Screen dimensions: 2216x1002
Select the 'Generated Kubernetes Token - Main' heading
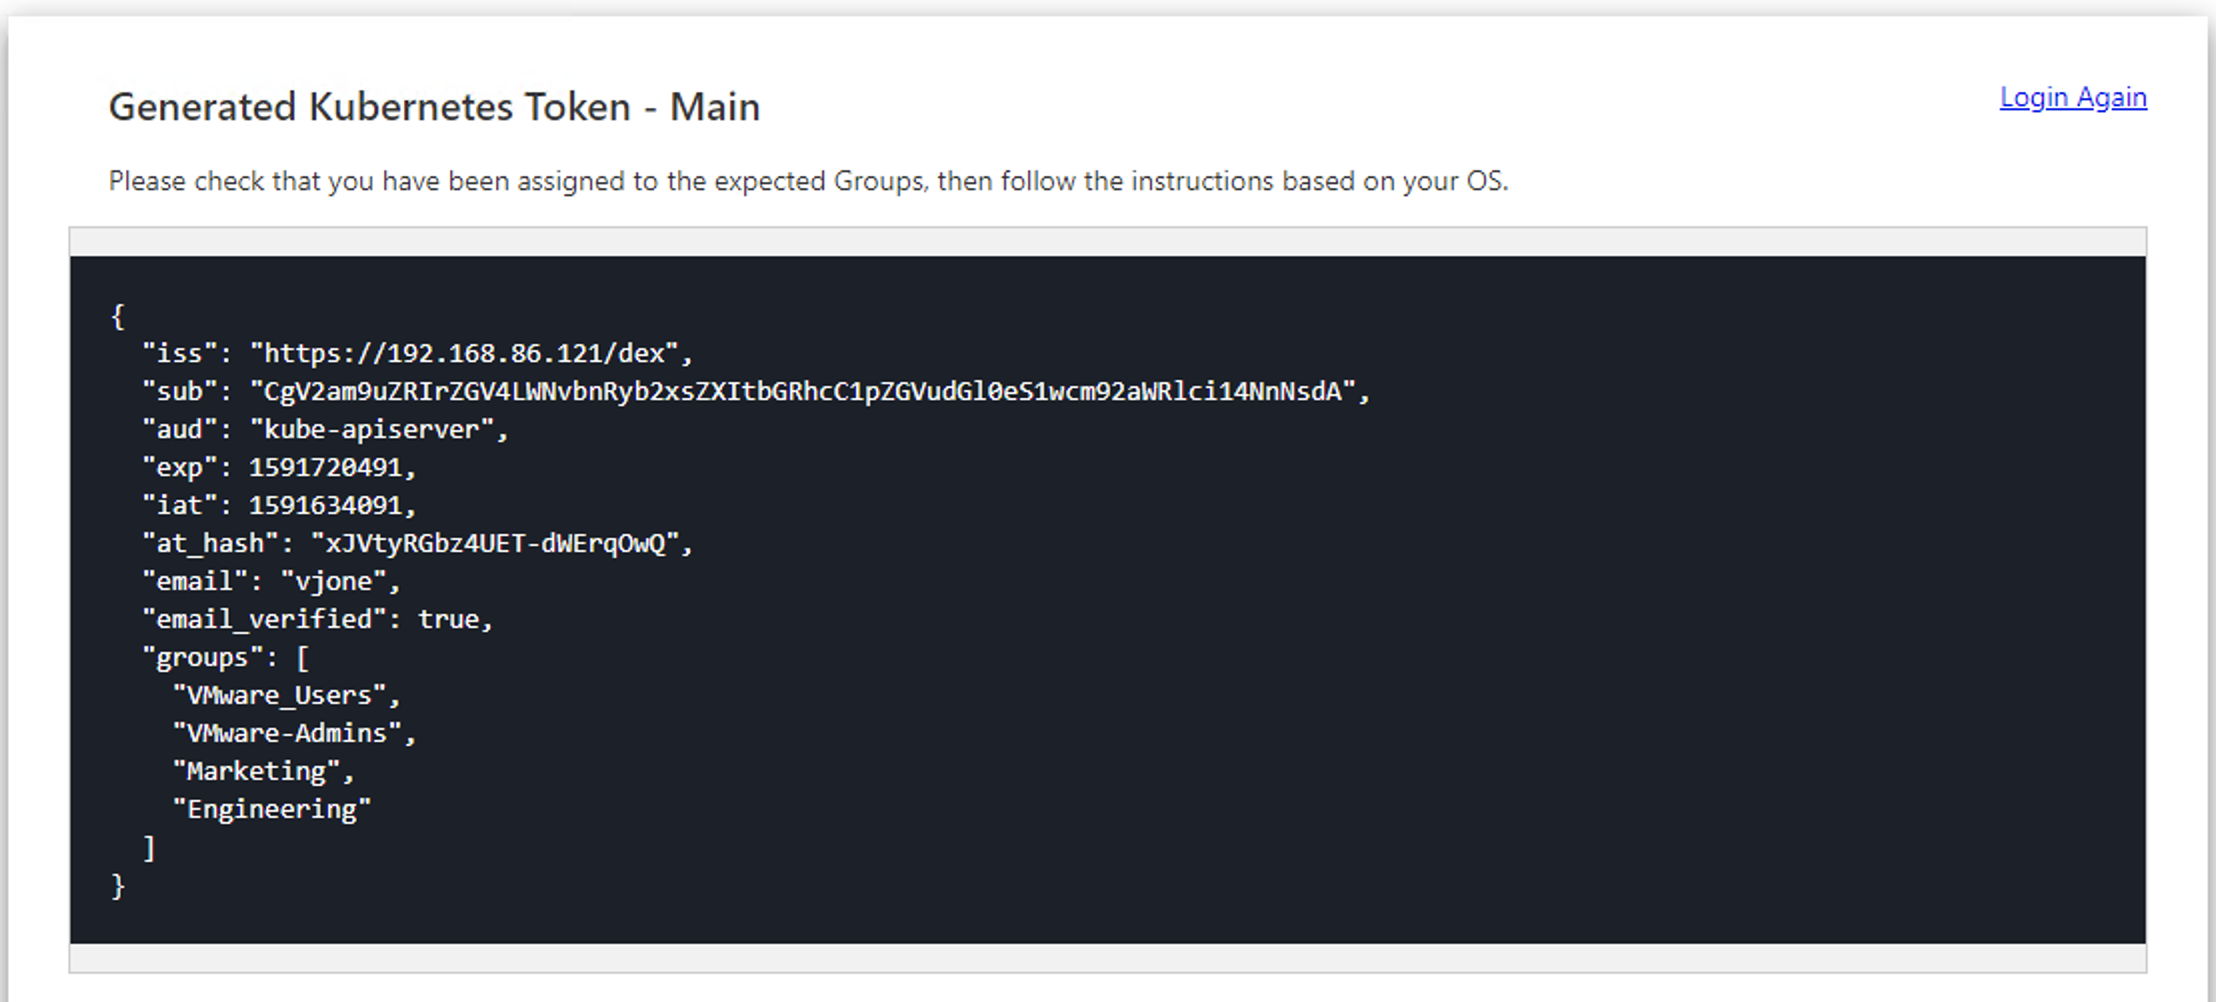[434, 107]
